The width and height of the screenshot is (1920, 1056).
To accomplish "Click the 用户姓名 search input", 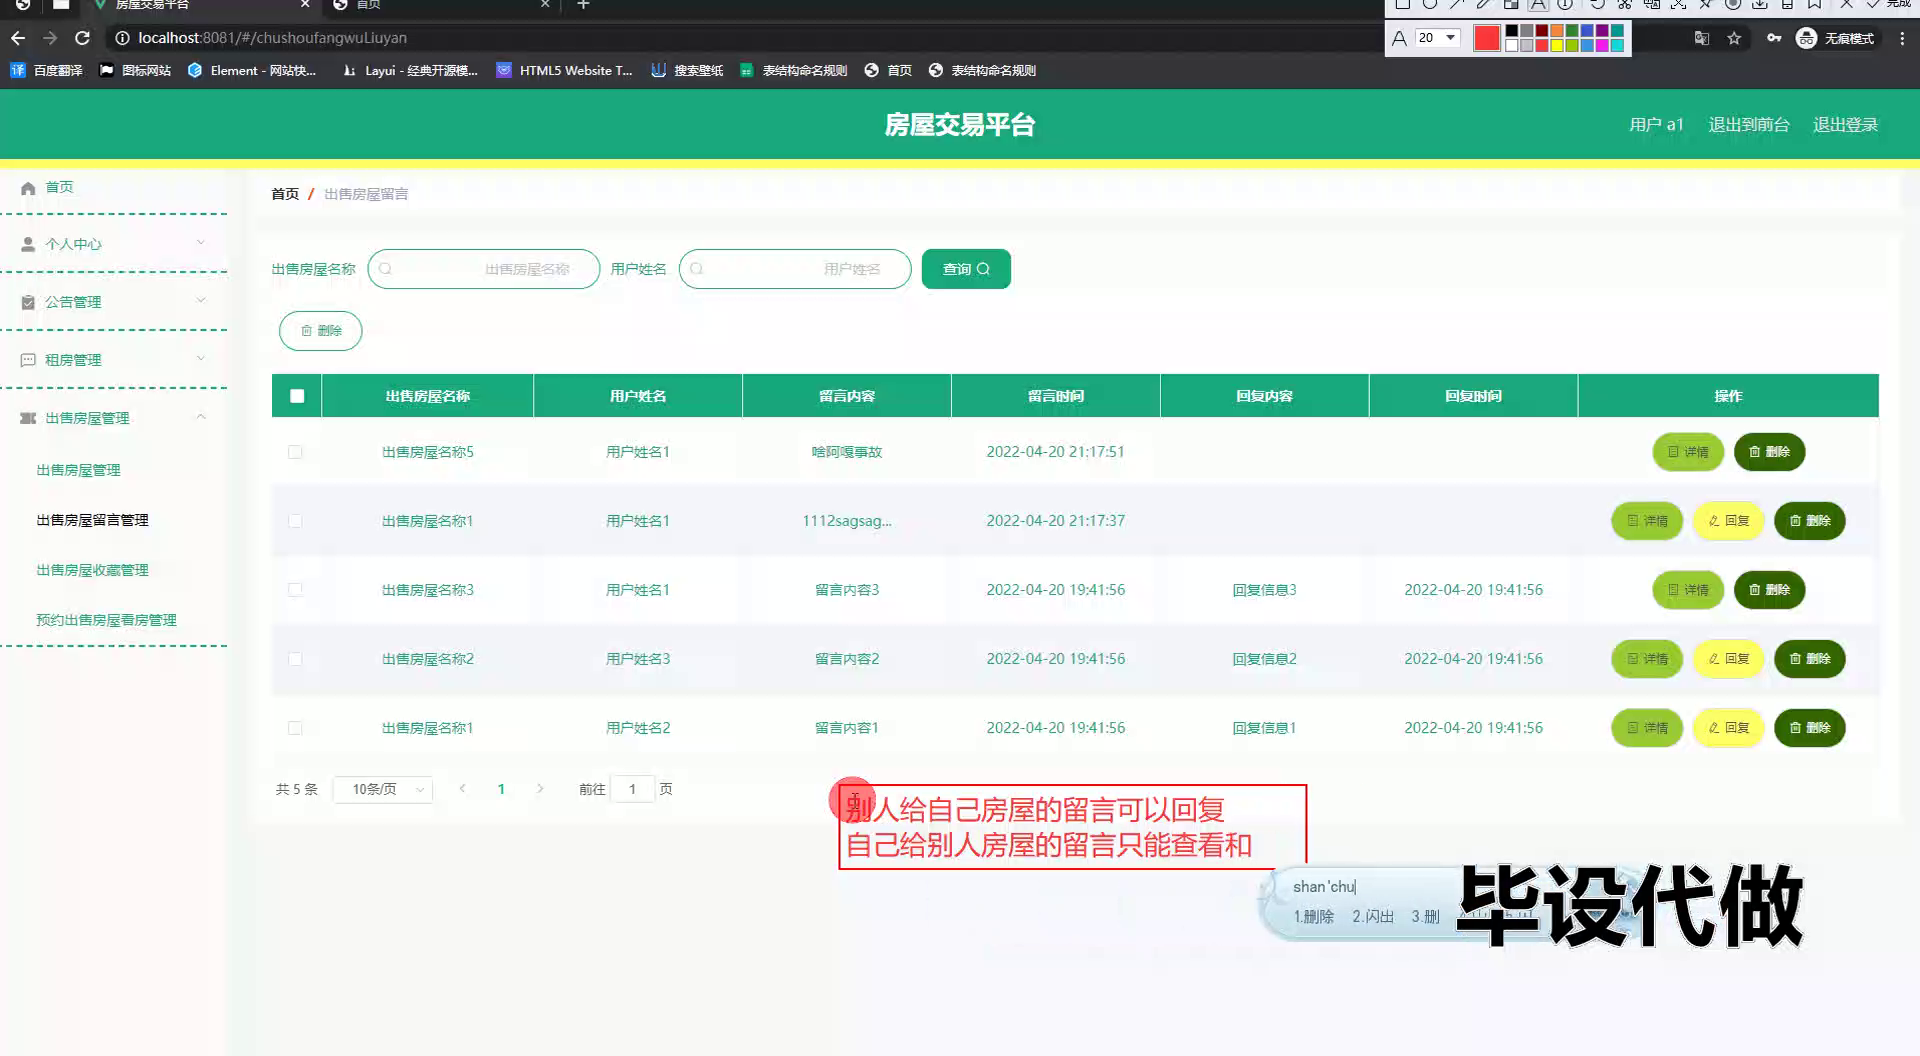I will 795,269.
